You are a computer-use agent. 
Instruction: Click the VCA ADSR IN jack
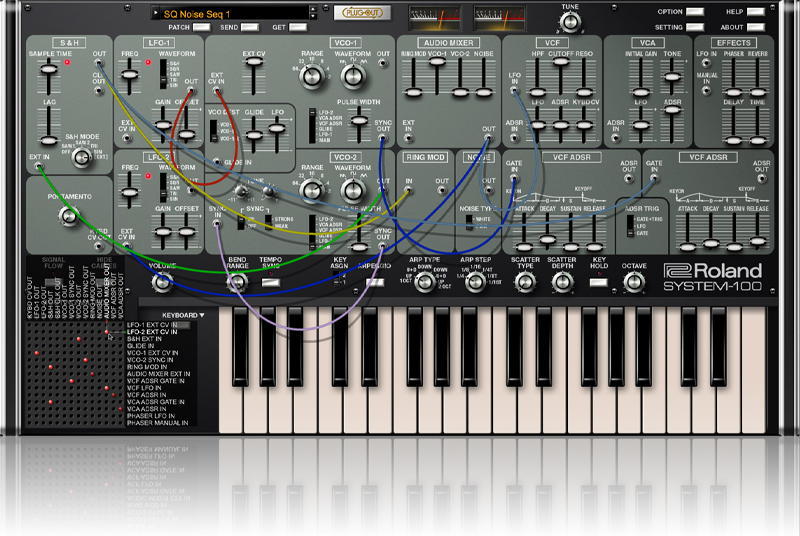tap(616, 138)
